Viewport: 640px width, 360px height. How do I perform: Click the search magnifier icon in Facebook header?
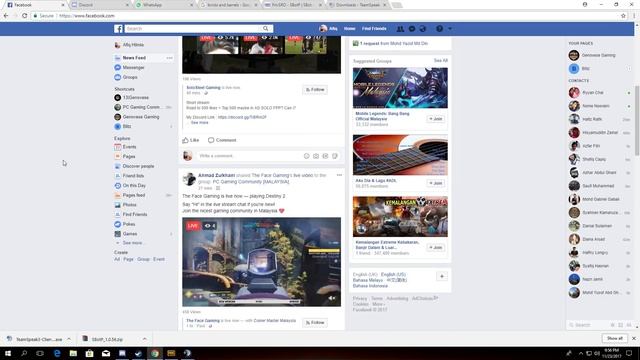click(266, 29)
